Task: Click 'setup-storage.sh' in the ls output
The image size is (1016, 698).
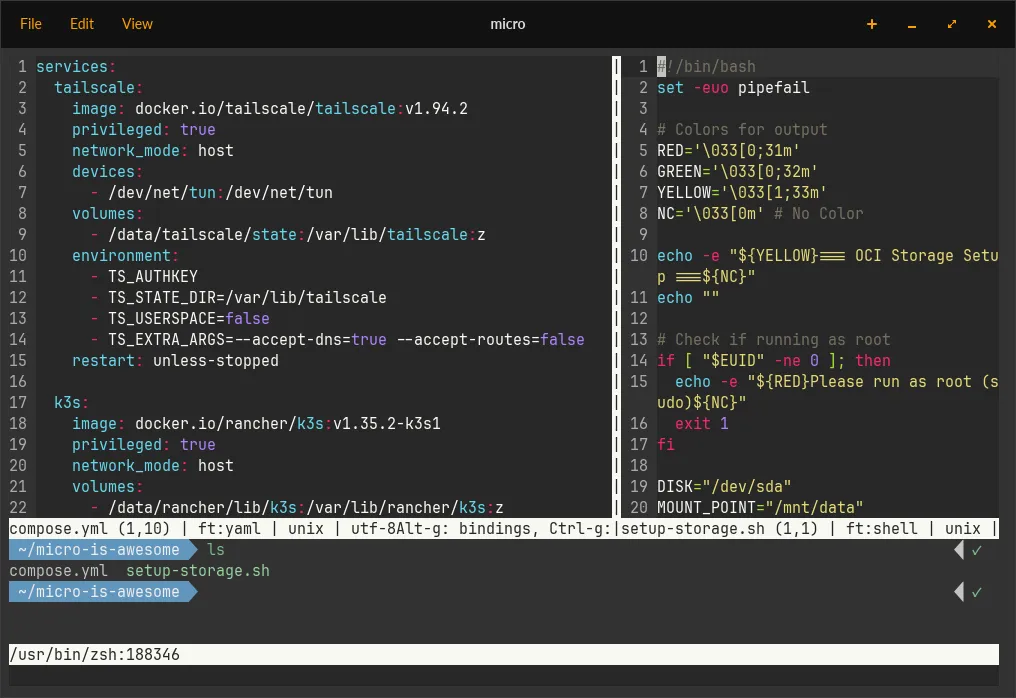Action: coord(198,571)
